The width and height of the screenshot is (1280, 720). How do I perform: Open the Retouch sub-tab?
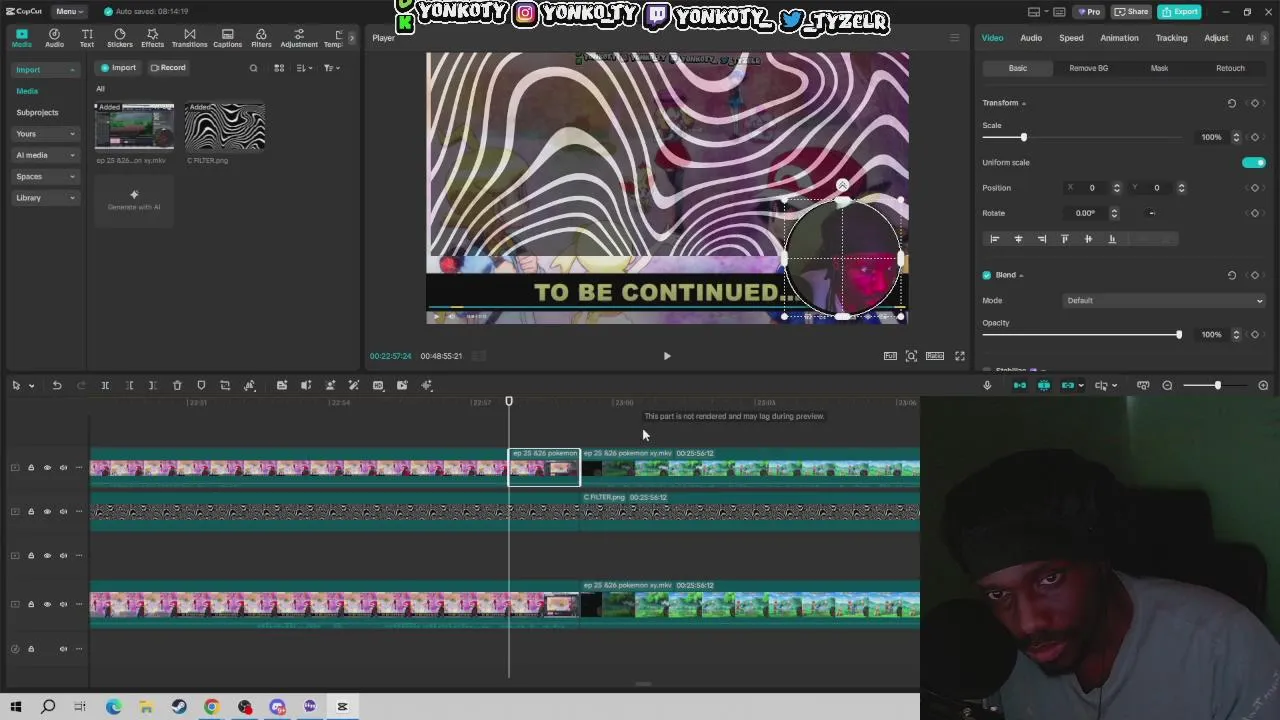click(1230, 68)
